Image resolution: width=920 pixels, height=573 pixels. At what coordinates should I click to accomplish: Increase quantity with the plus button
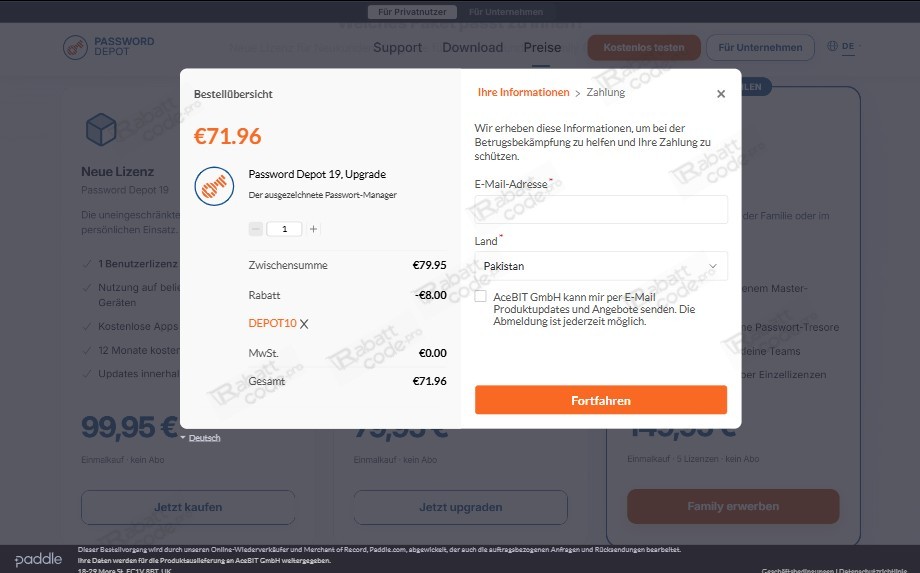coord(313,229)
